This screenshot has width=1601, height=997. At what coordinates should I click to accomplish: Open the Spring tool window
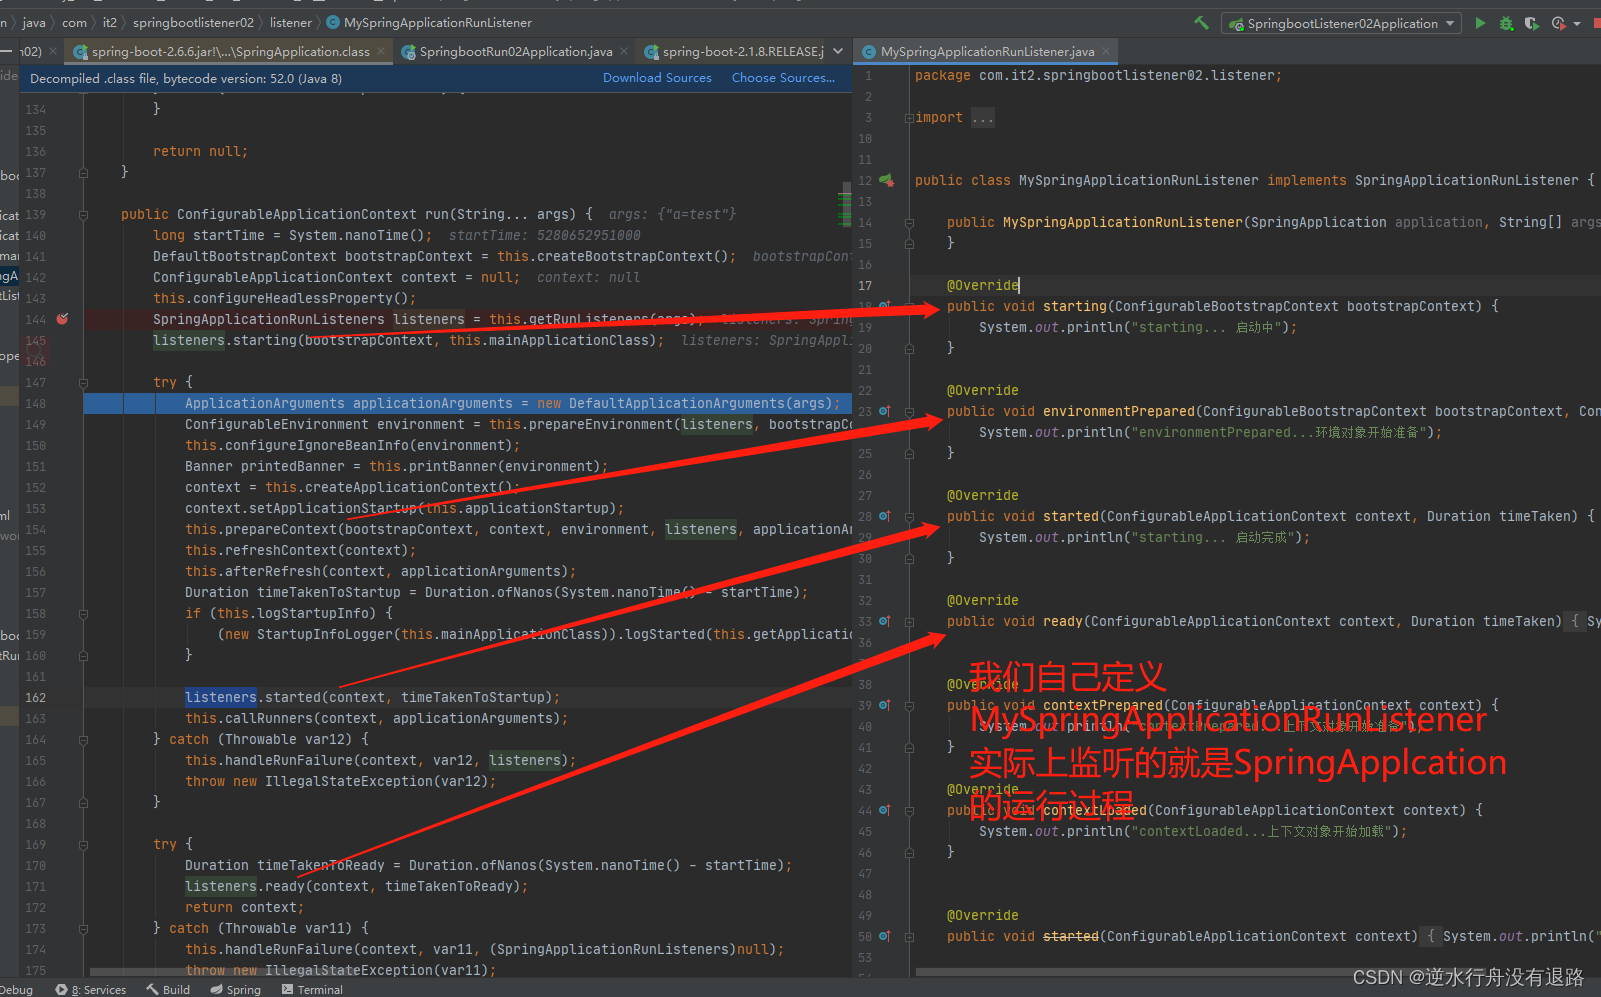[x=235, y=989]
